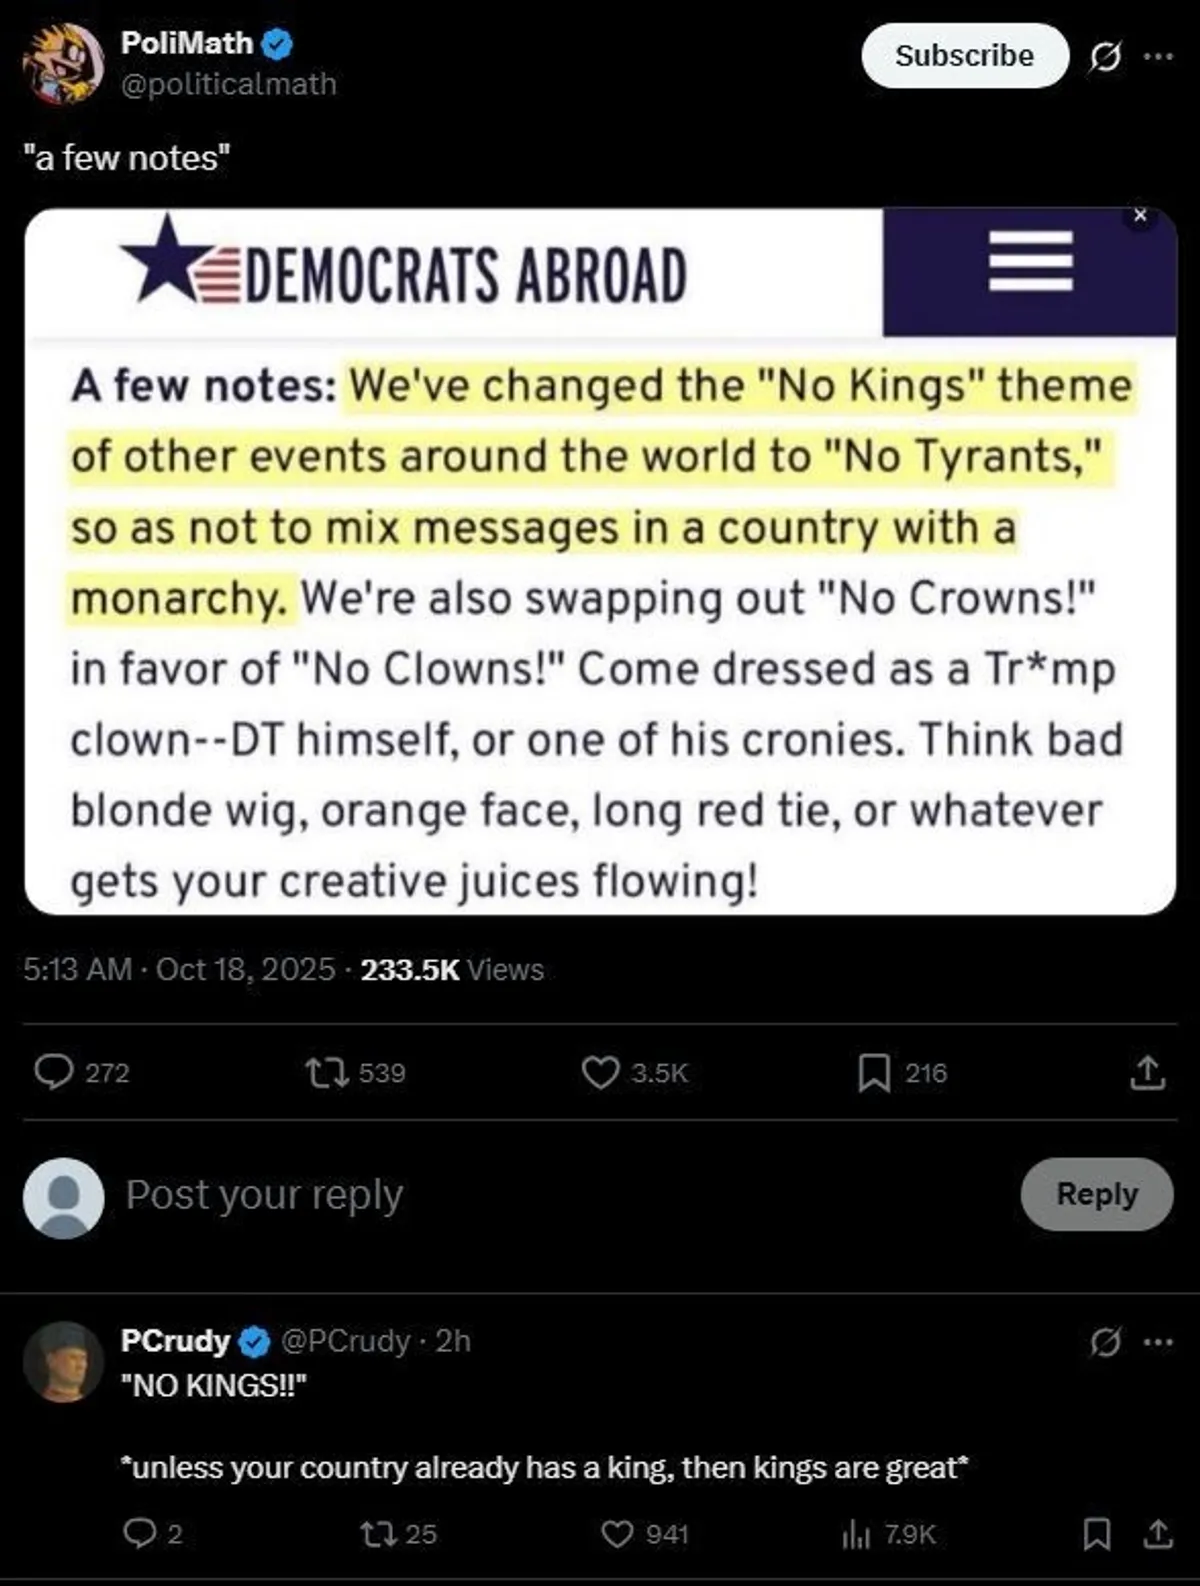Open the @politicalmath handle link
Screen dimensions: 1200x1586
228,84
